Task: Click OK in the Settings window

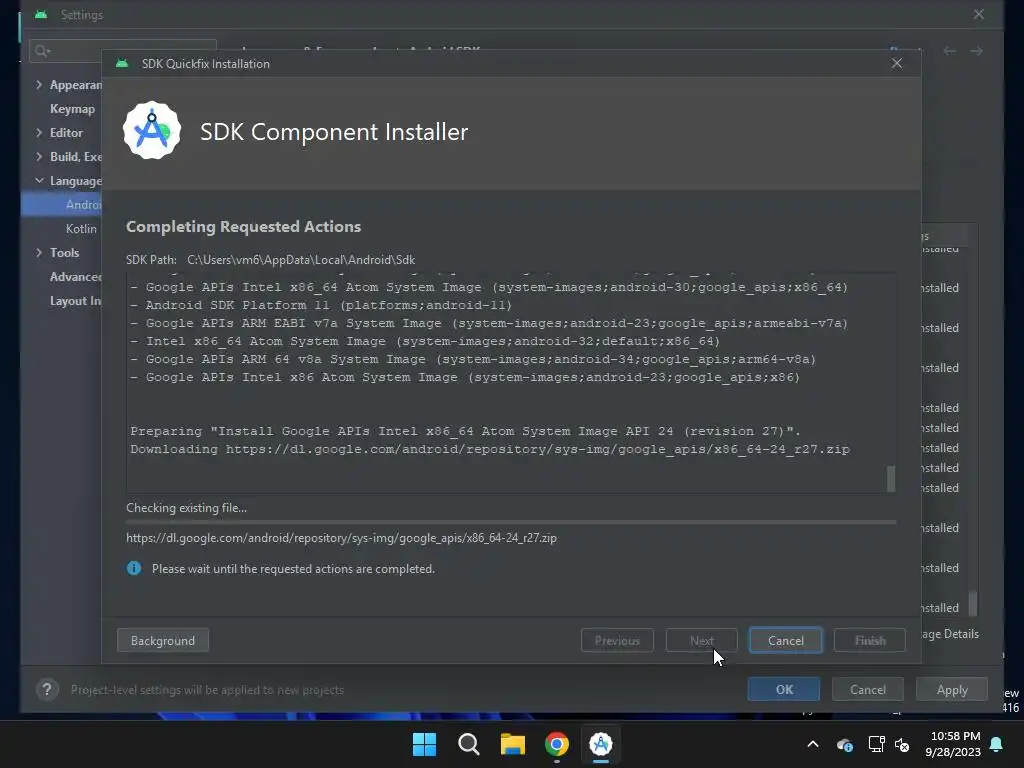Action: 784,690
